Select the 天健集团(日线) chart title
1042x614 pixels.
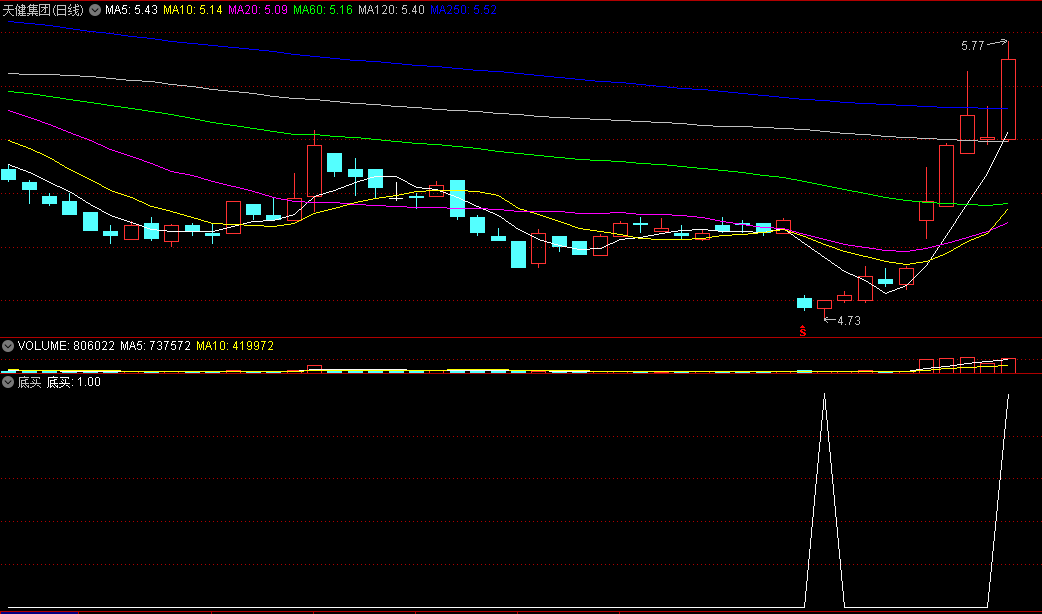pos(43,10)
